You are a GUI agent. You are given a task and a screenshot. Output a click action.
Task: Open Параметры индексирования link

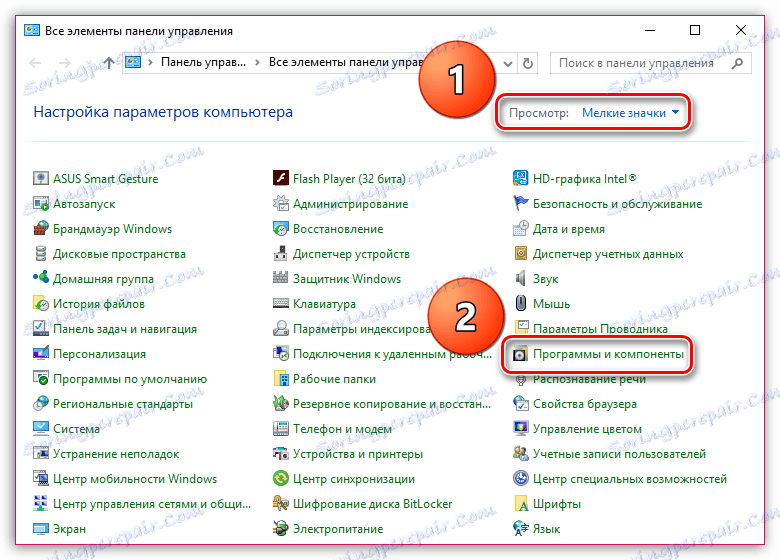coord(362,329)
